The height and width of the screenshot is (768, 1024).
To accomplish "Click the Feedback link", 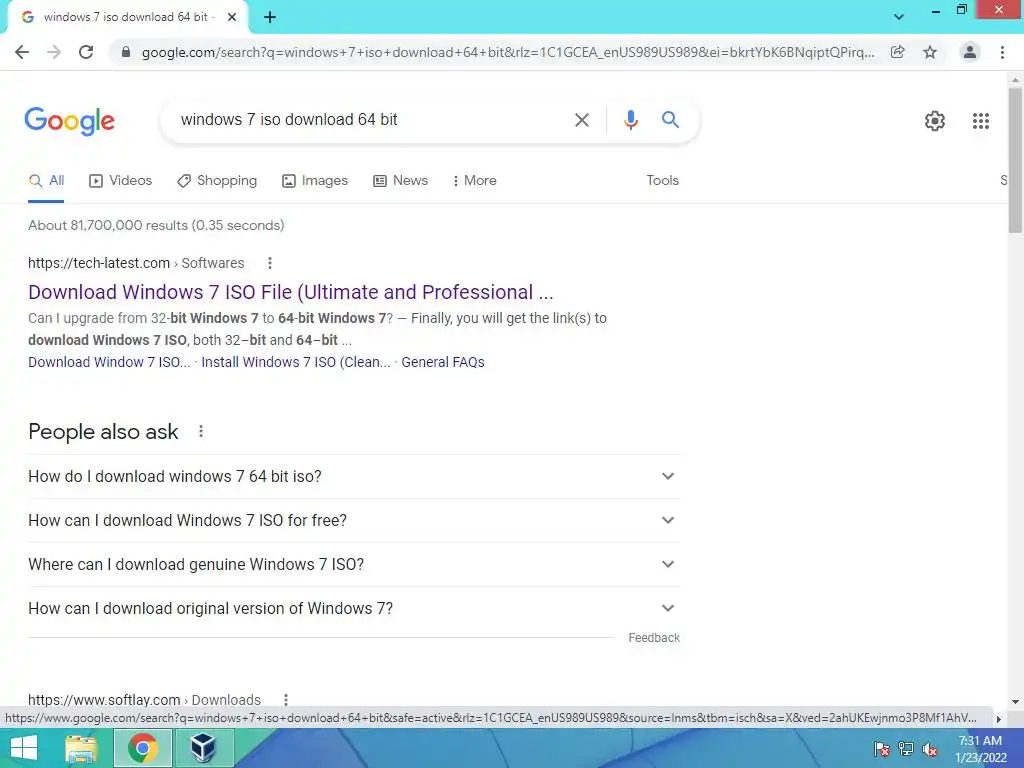I will (654, 638).
